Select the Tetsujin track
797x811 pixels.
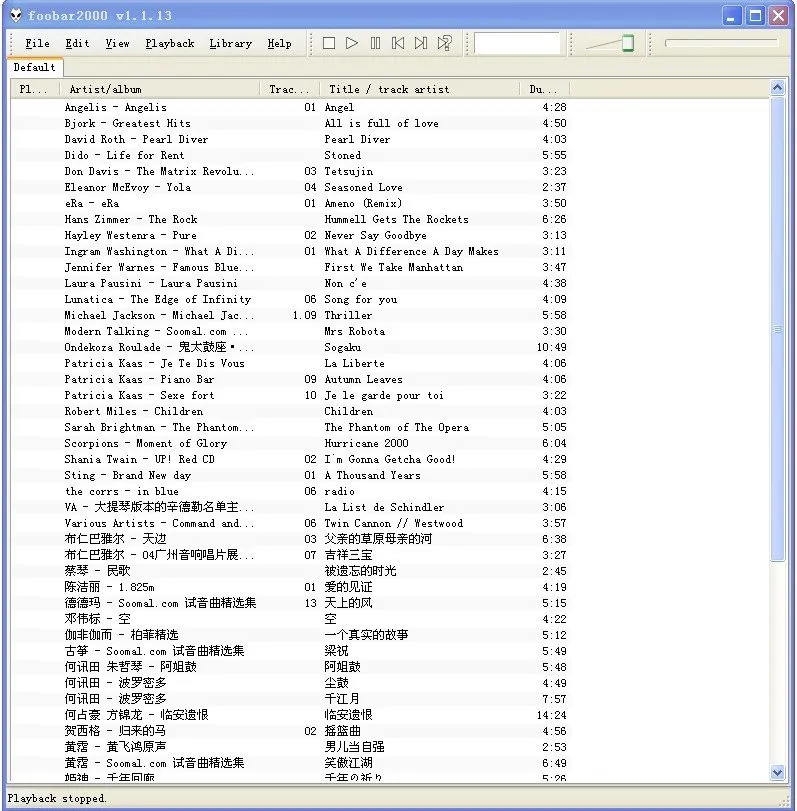[x=349, y=171]
